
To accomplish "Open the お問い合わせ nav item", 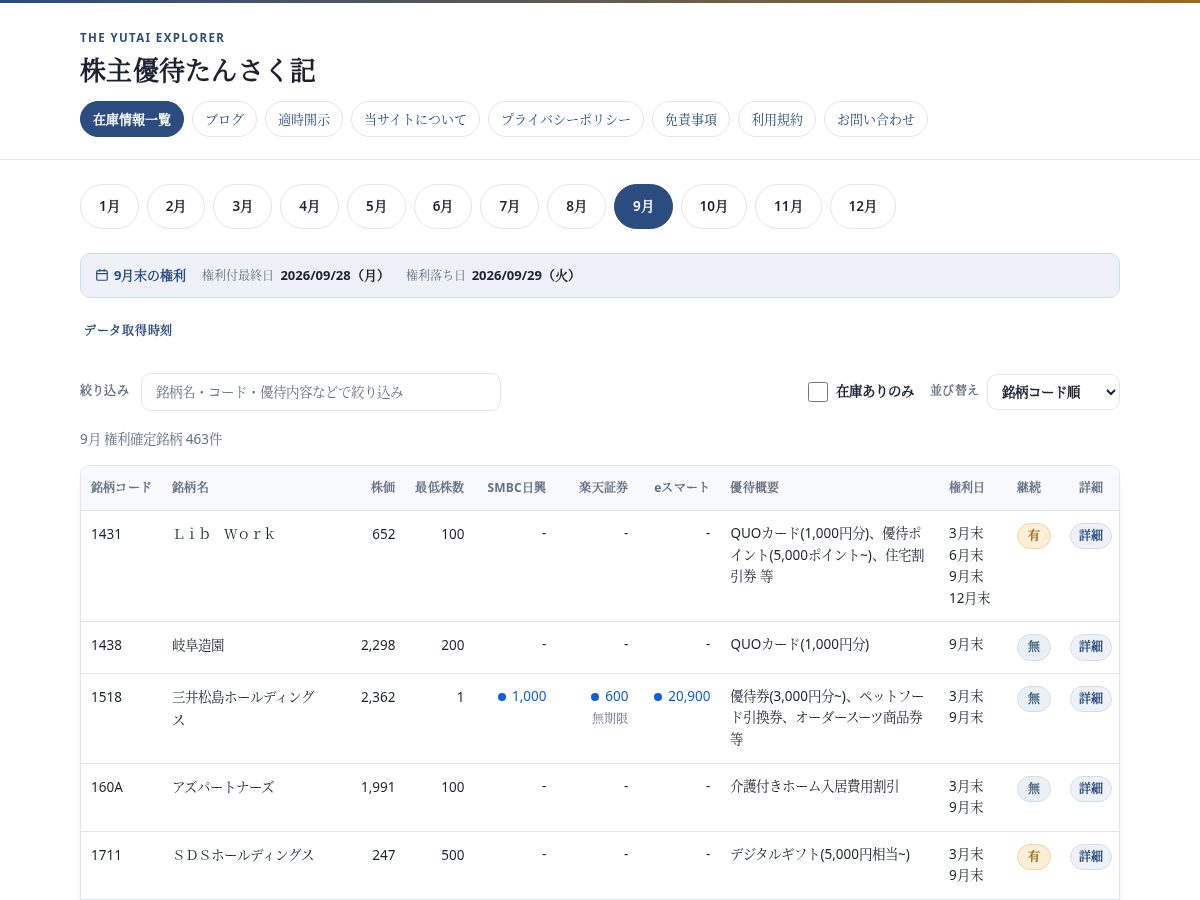I will click(876, 119).
